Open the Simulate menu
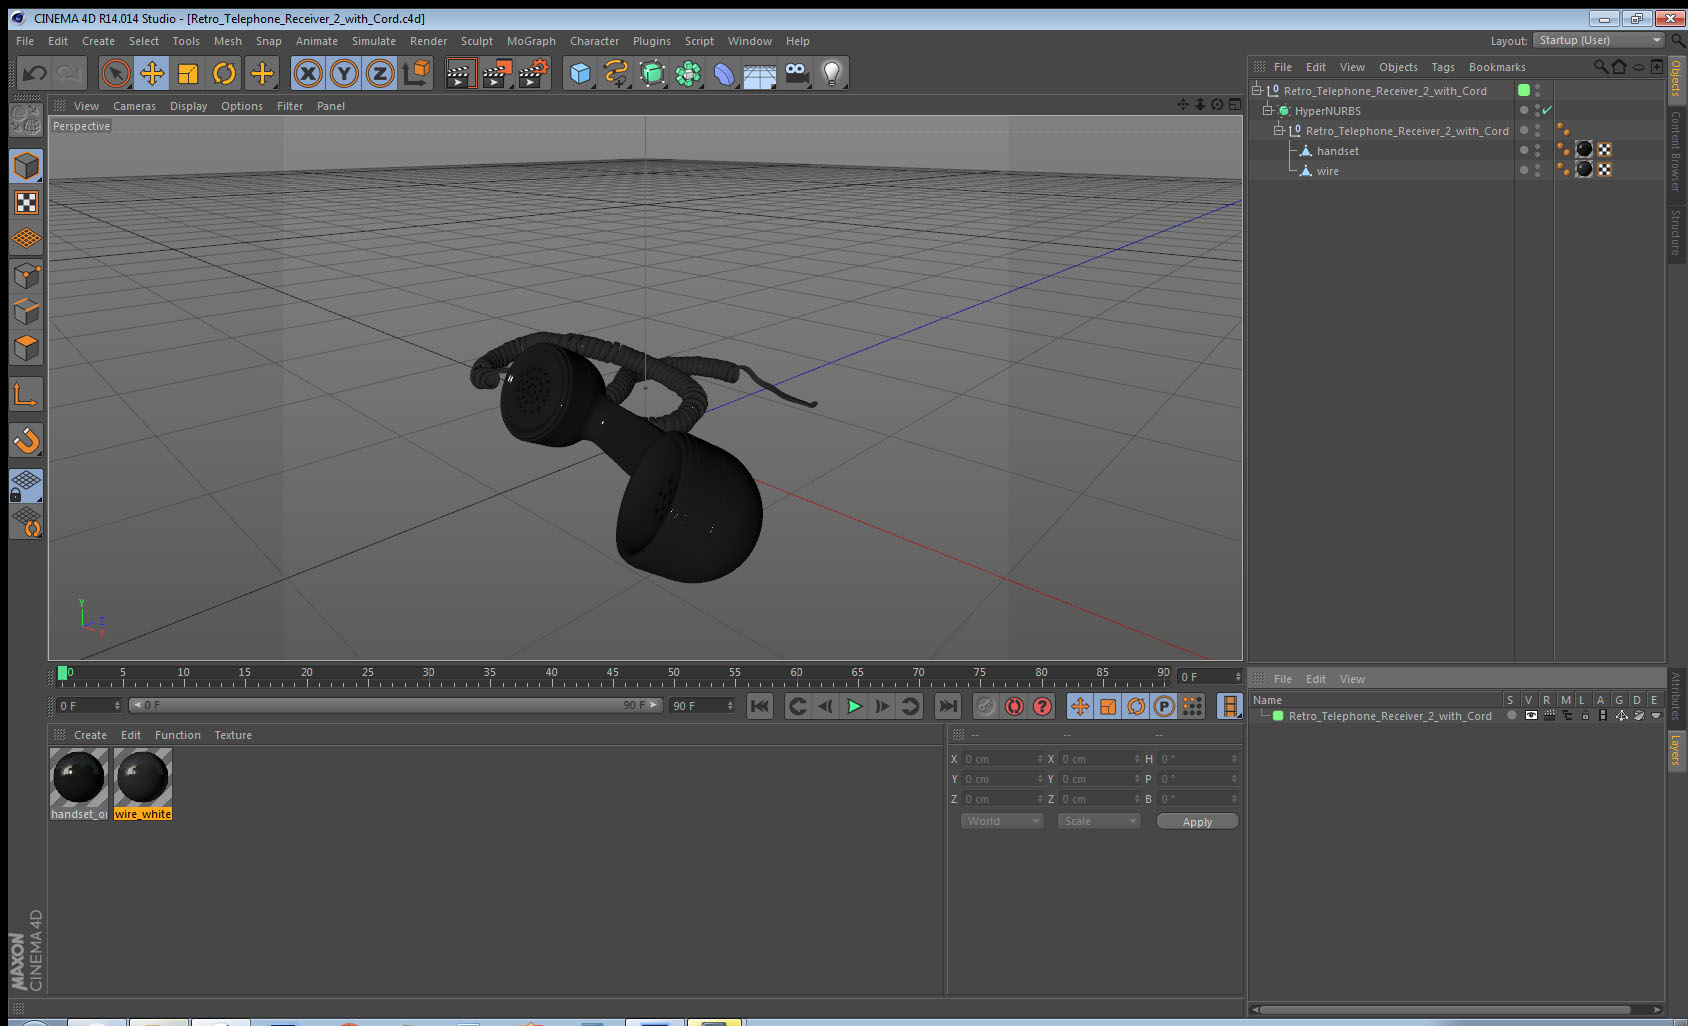This screenshot has height=1026, width=1688. (x=374, y=41)
